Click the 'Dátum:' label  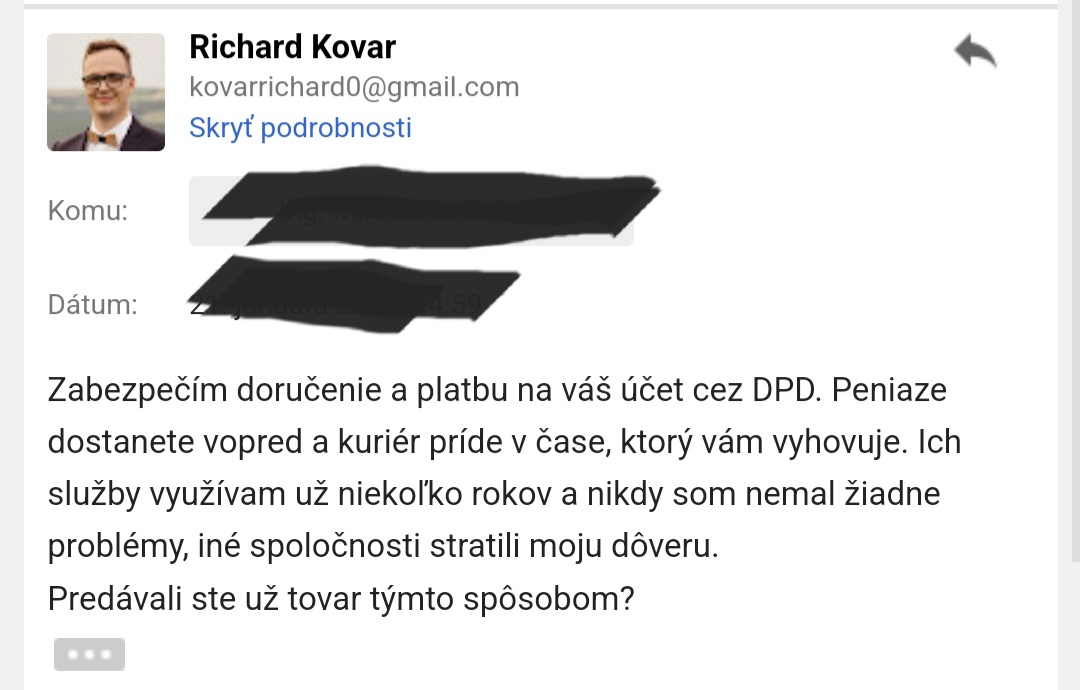point(93,305)
